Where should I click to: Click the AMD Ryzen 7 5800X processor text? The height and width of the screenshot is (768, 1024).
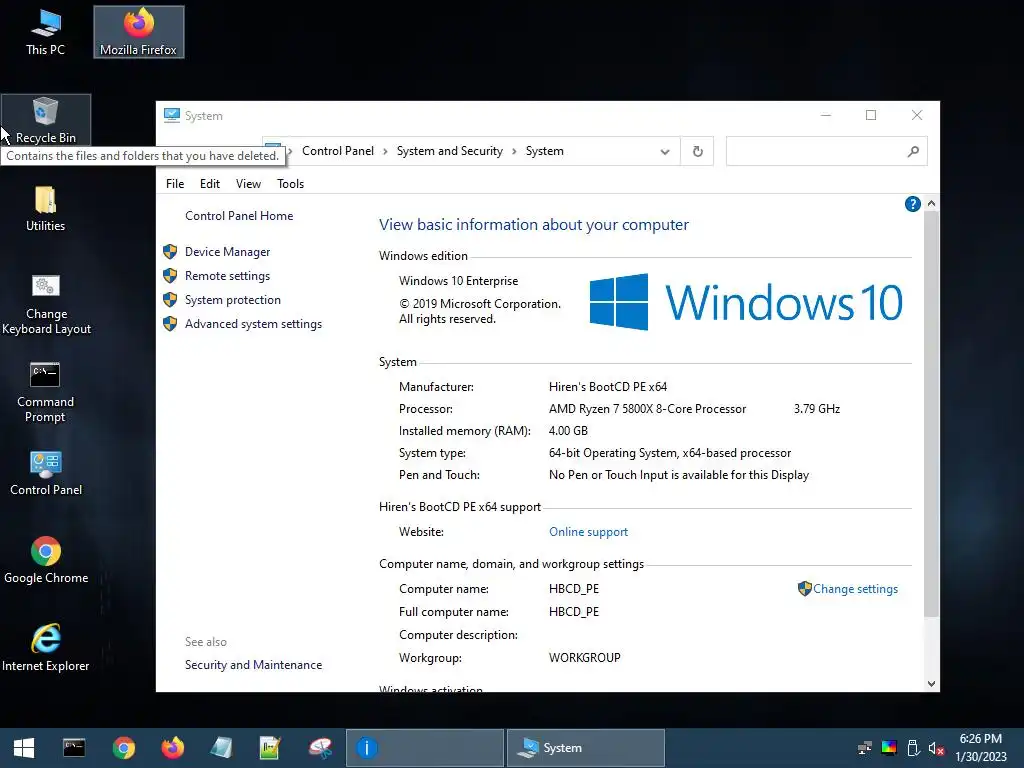[647, 409]
